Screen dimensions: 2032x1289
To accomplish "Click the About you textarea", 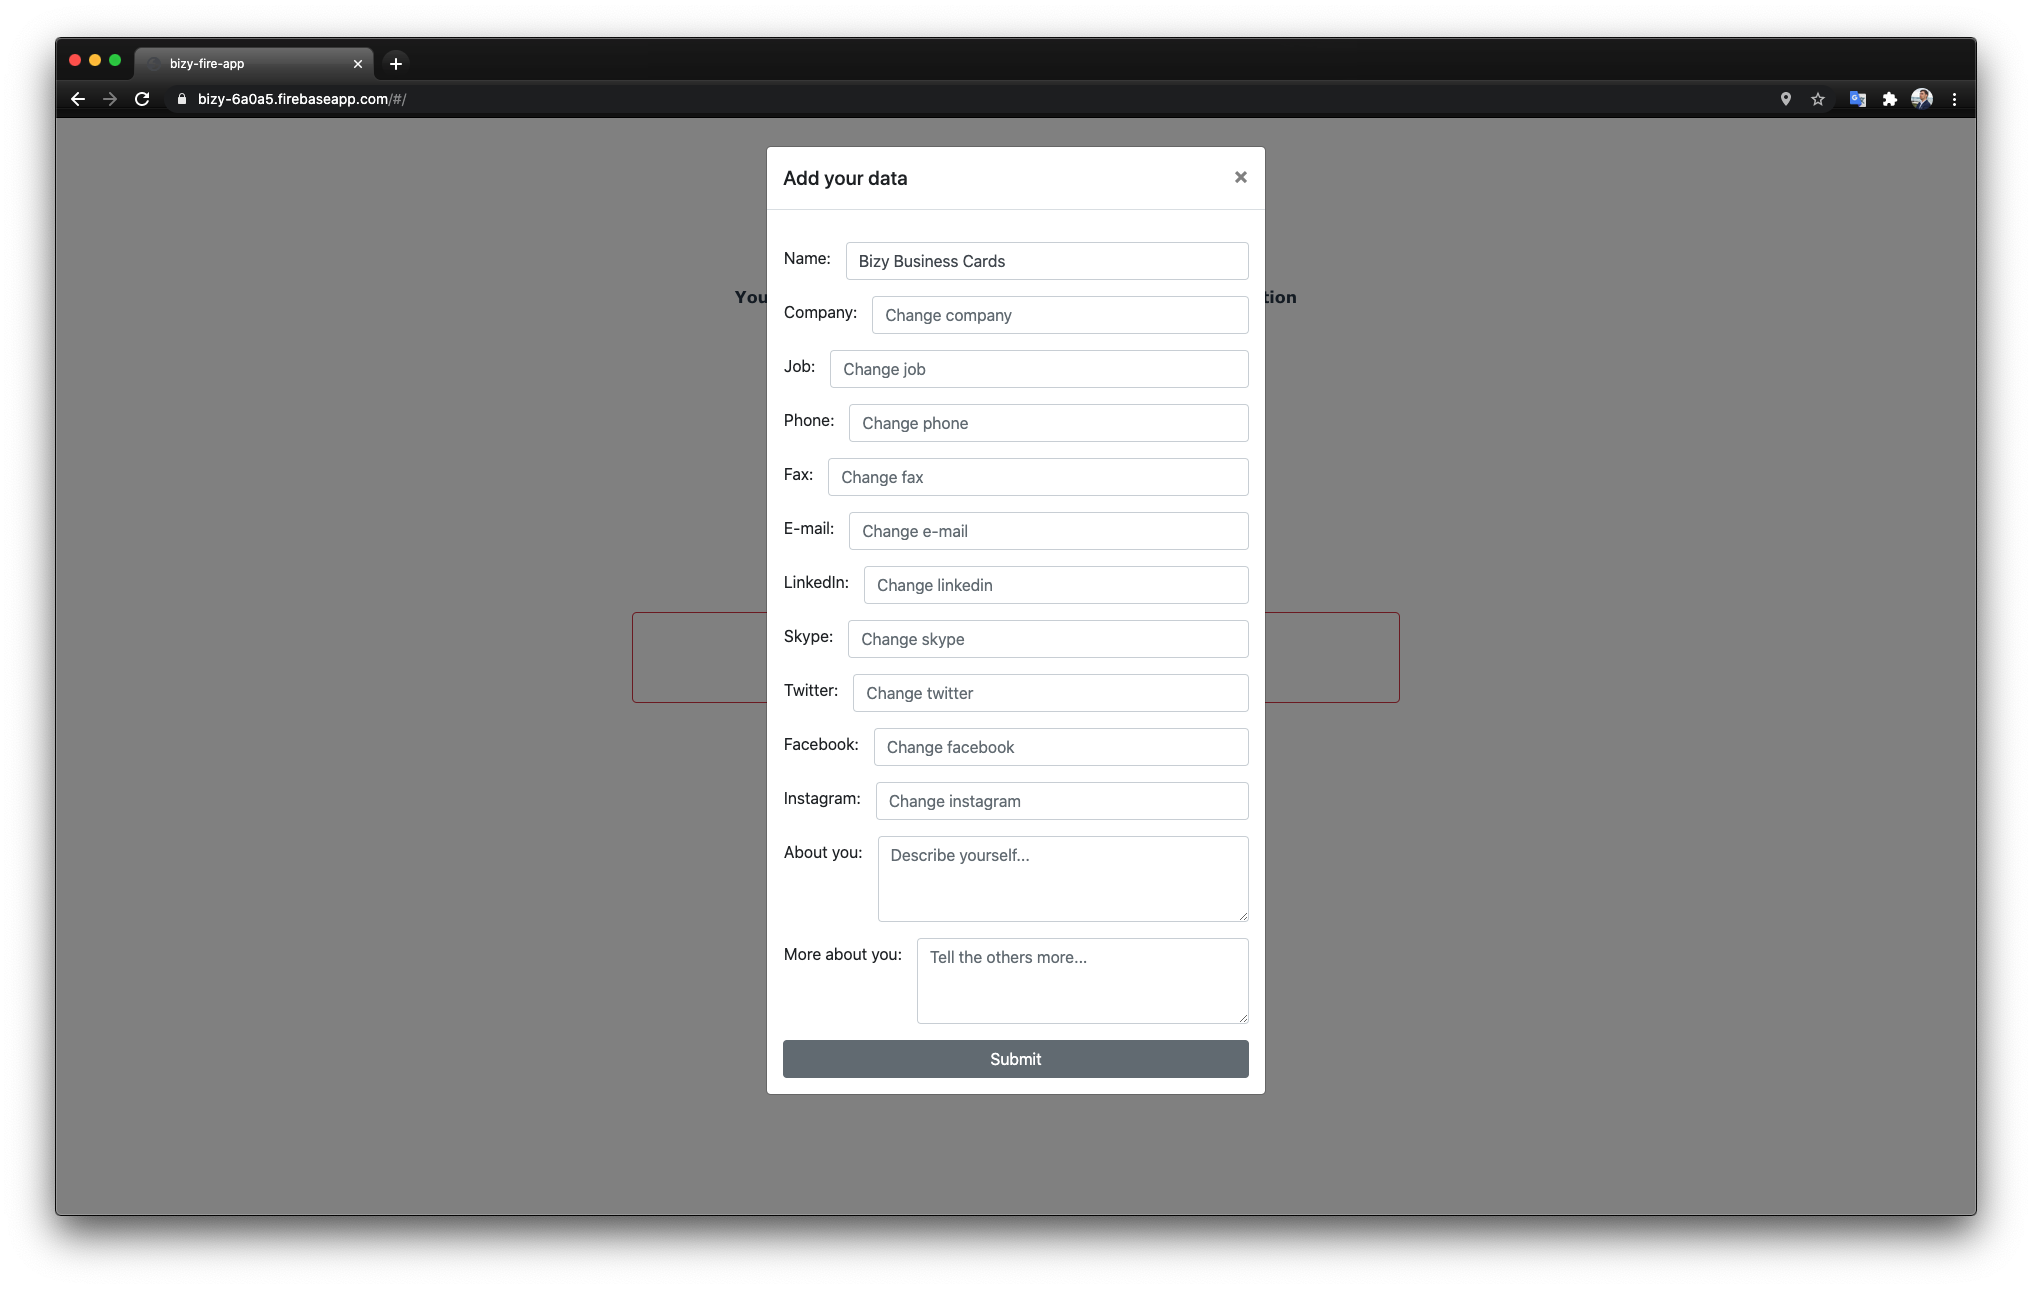I will coord(1060,877).
